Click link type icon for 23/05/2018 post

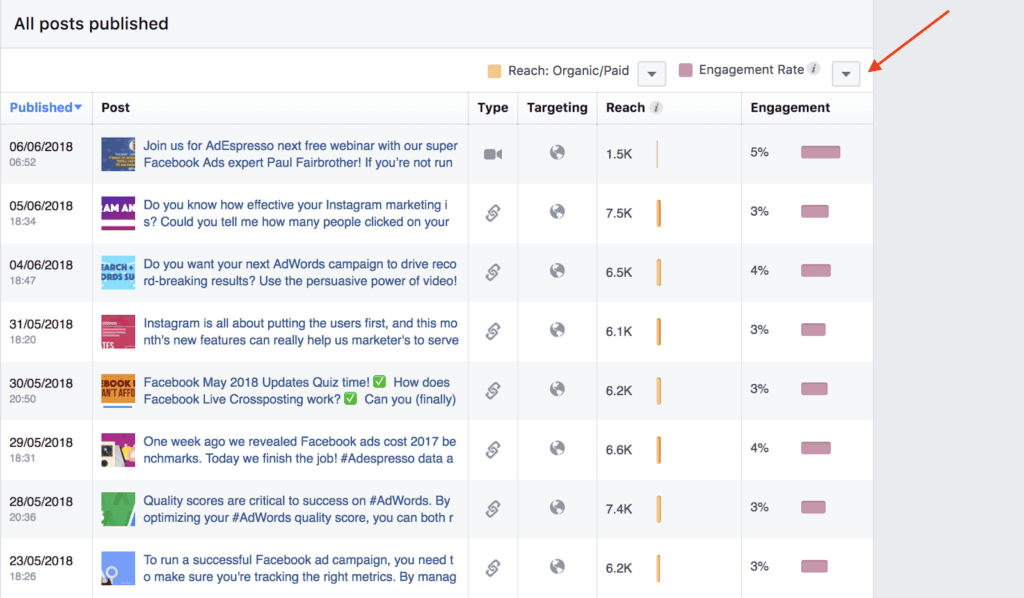493,568
